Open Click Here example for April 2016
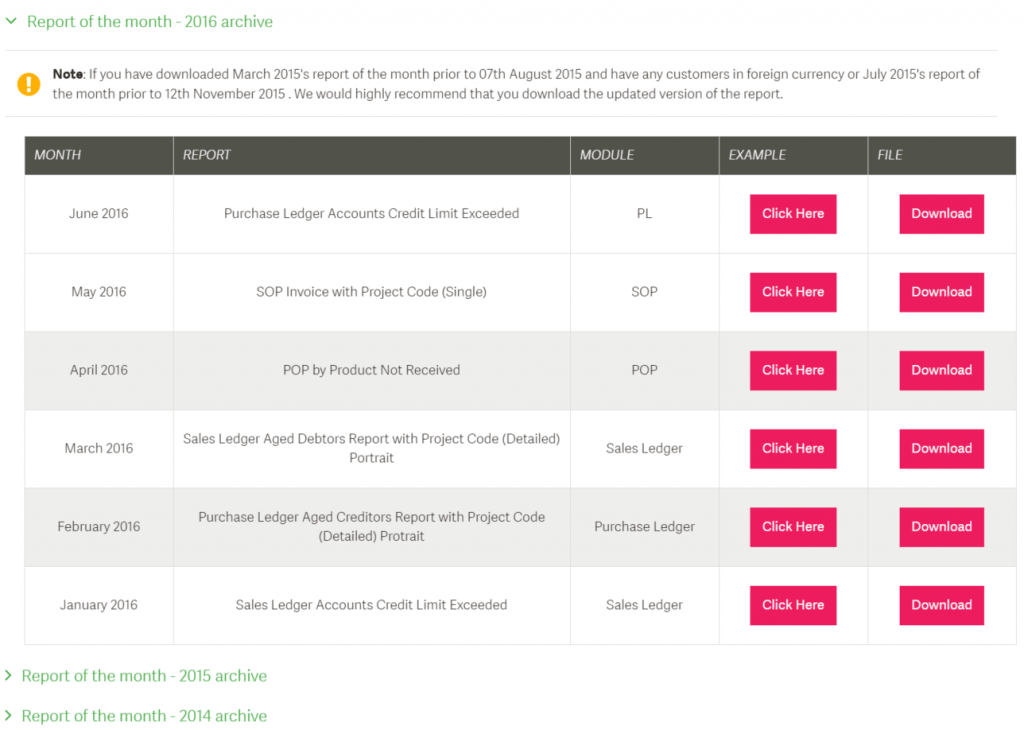The width and height of the screenshot is (1024, 730). pos(793,370)
